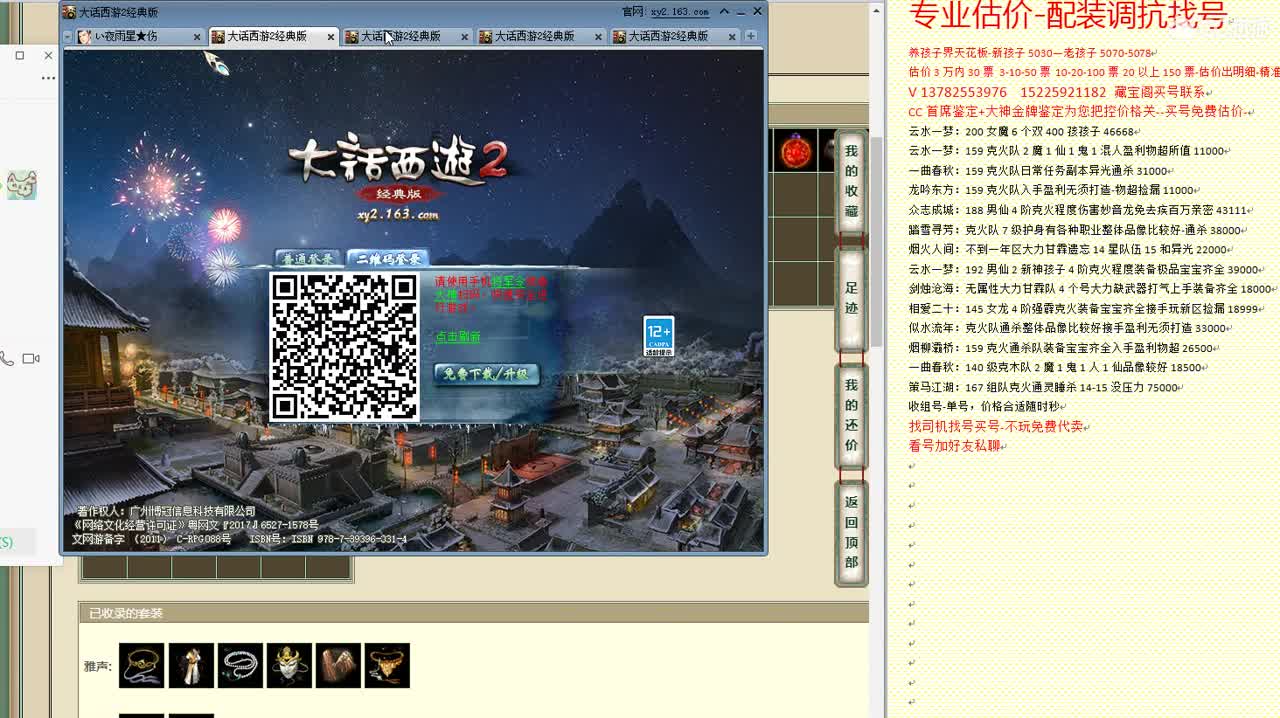Open 足迹 side button
This screenshot has height=718, width=1280.
[x=851, y=300]
